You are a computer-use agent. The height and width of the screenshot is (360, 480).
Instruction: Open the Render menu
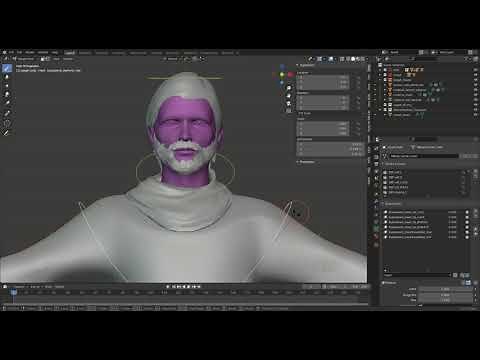tap(30, 52)
